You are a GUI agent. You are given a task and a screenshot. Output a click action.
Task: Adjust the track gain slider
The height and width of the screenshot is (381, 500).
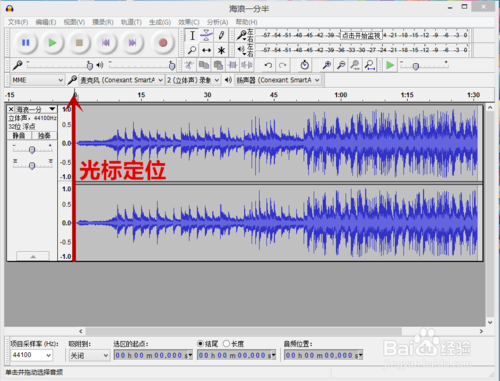click(32, 149)
